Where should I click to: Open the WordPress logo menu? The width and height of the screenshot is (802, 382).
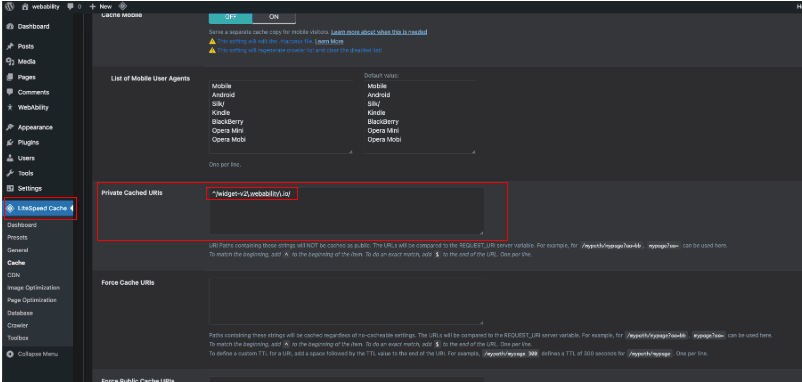10,7
